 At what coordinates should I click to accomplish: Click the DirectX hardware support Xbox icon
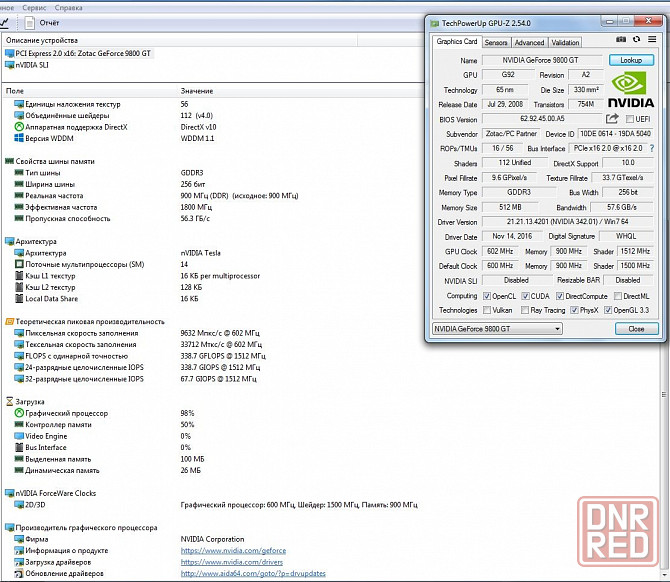point(19,127)
